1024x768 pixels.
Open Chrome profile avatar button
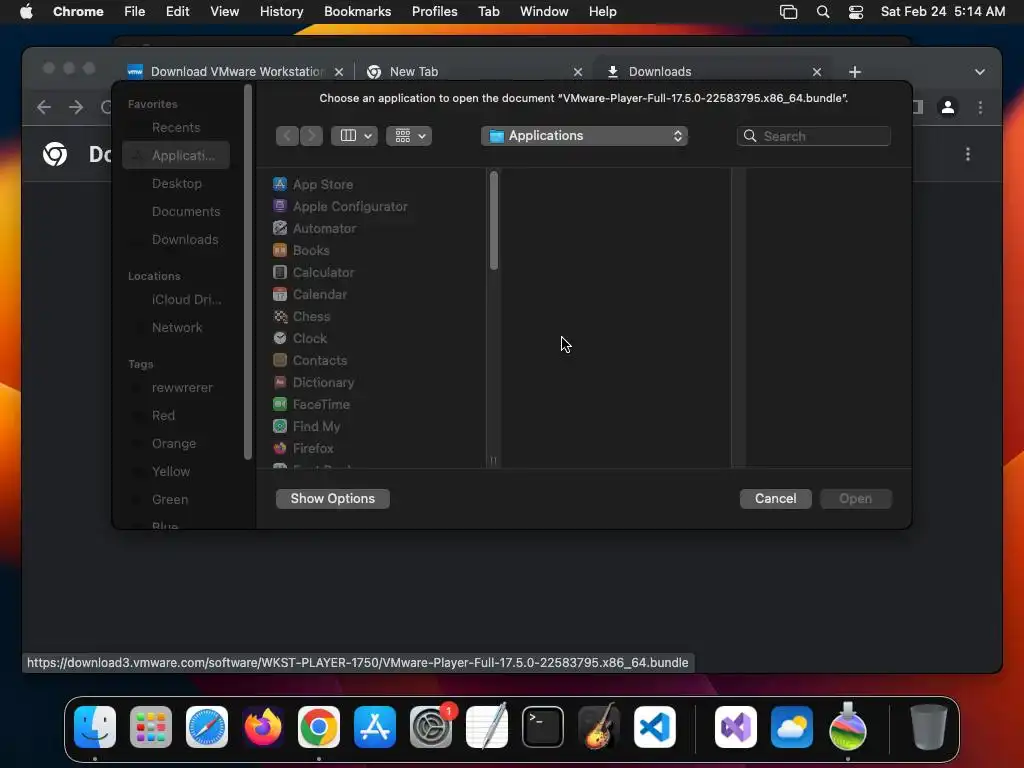point(948,107)
